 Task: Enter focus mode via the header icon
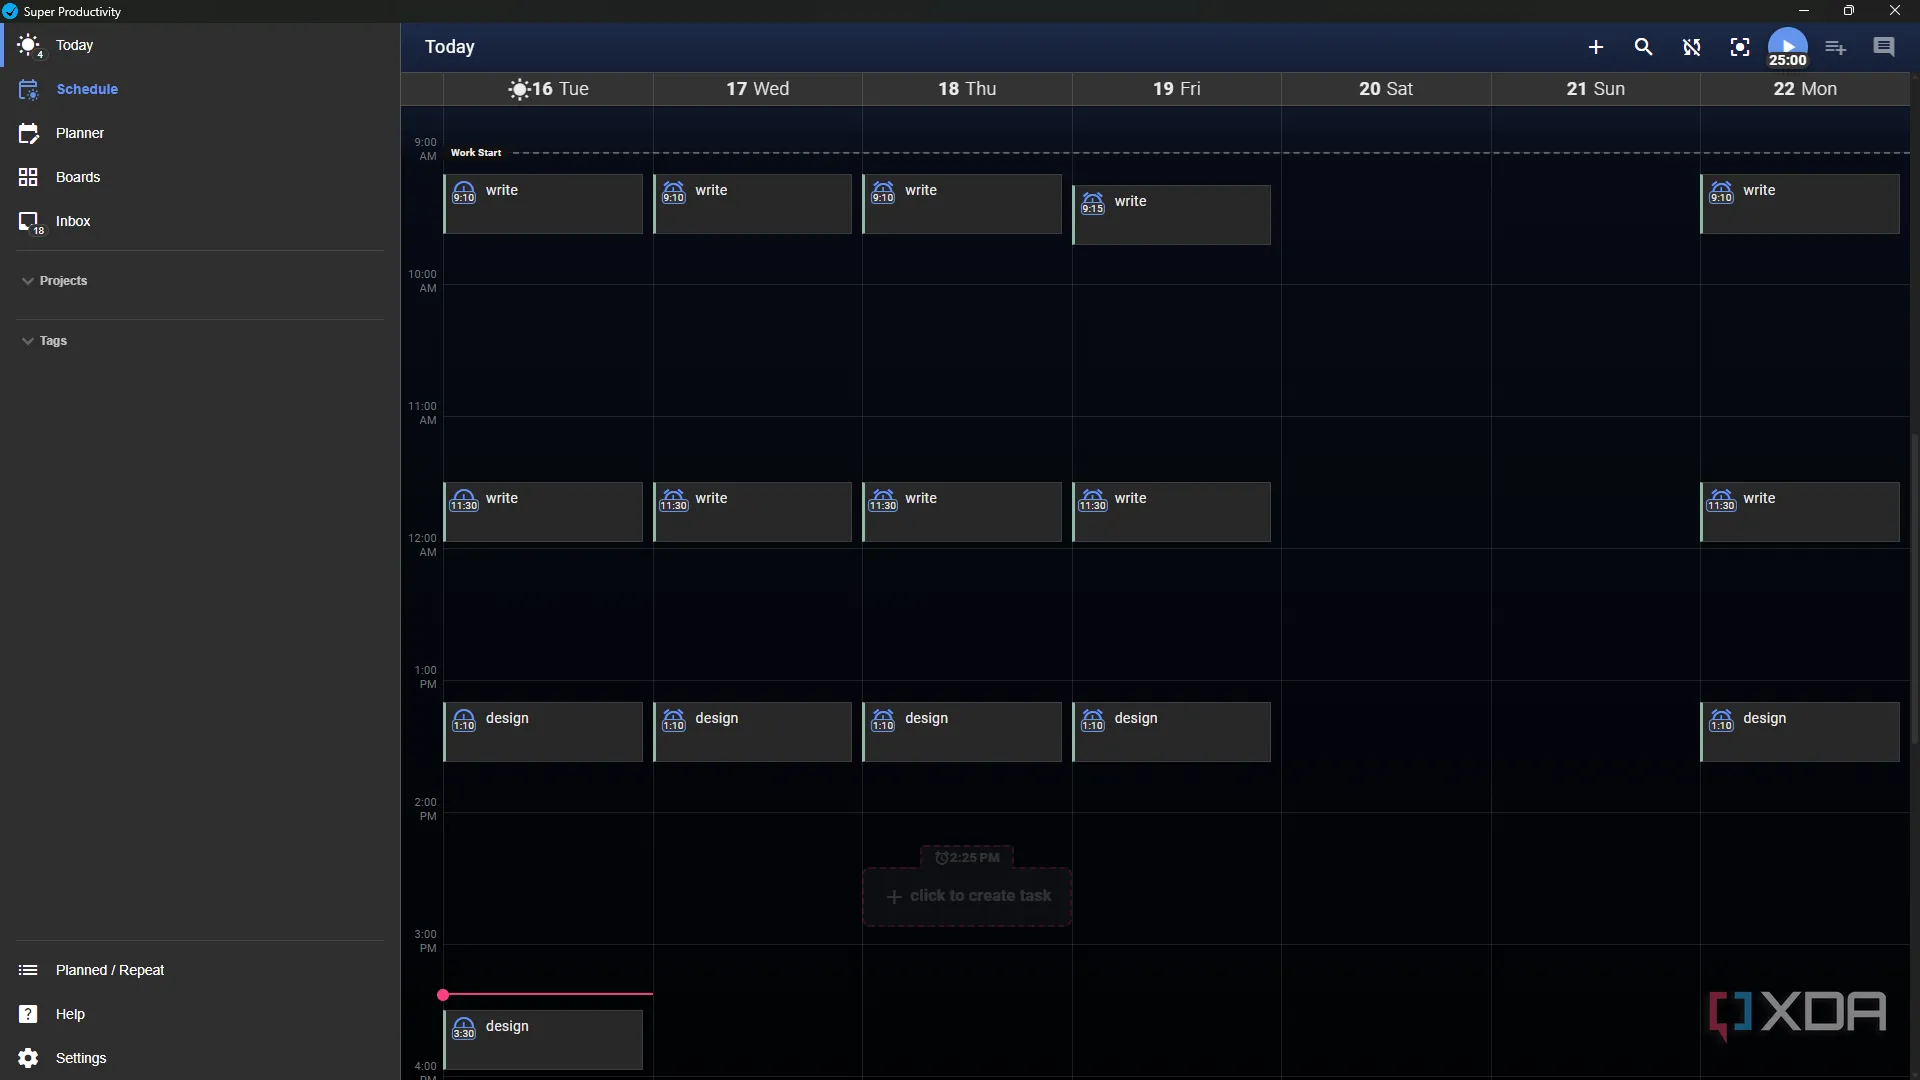tap(1739, 47)
